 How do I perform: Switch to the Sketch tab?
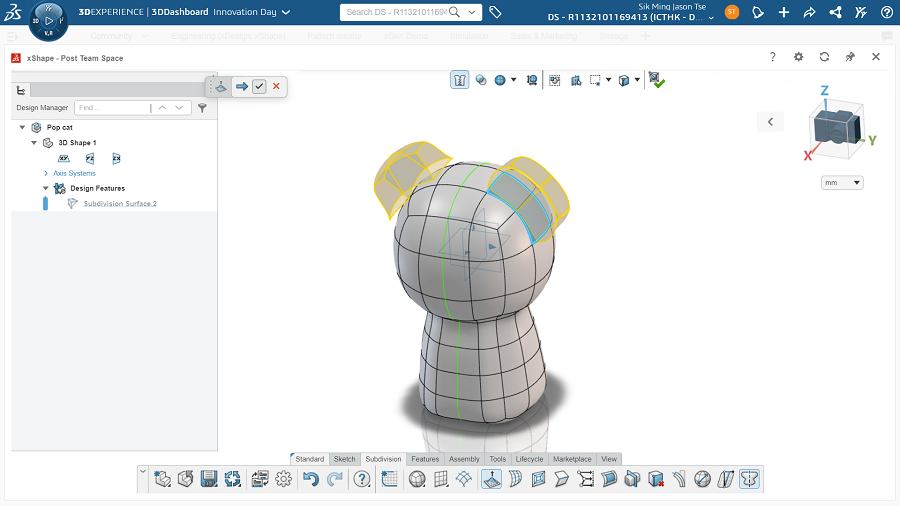tap(344, 459)
